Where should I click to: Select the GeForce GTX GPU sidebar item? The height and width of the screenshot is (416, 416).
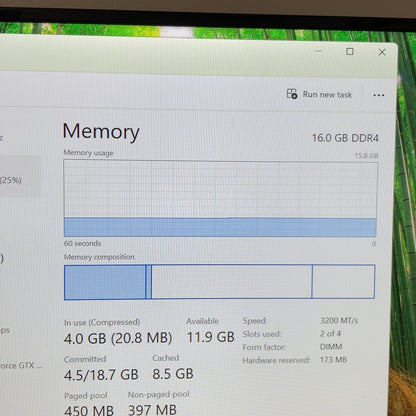pyautogui.click(x=21, y=365)
